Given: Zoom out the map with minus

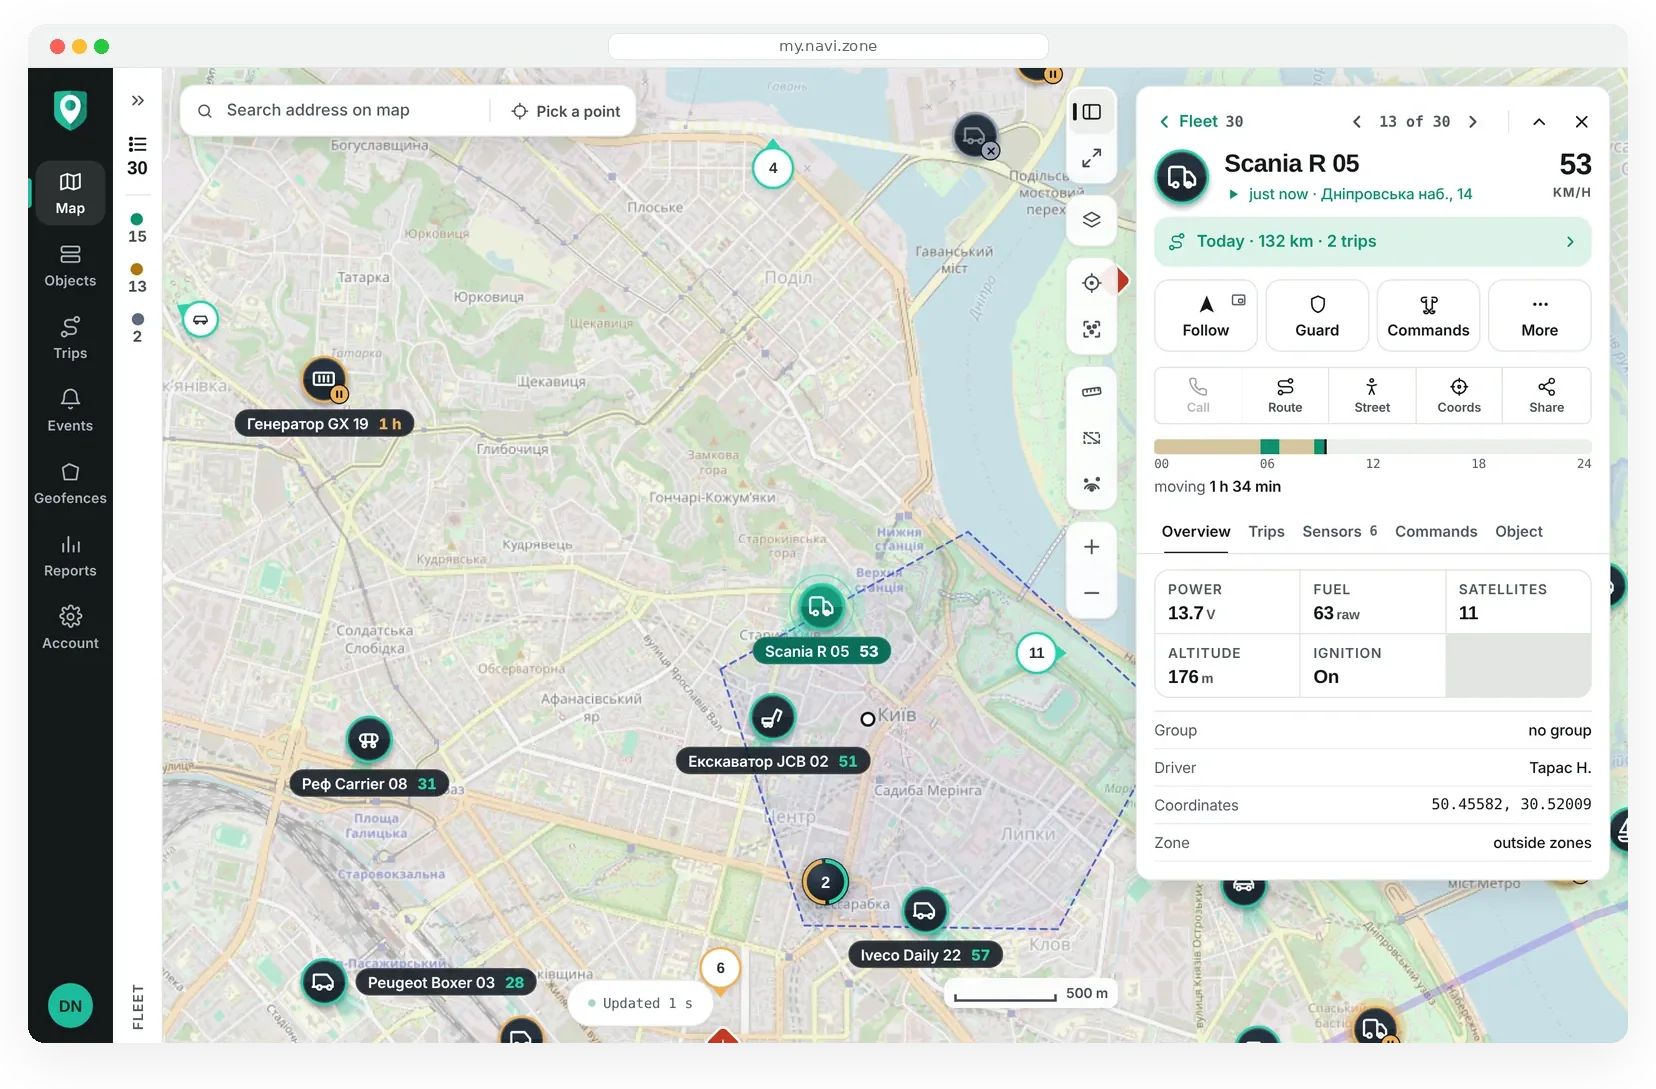Looking at the screenshot, I should point(1091,593).
